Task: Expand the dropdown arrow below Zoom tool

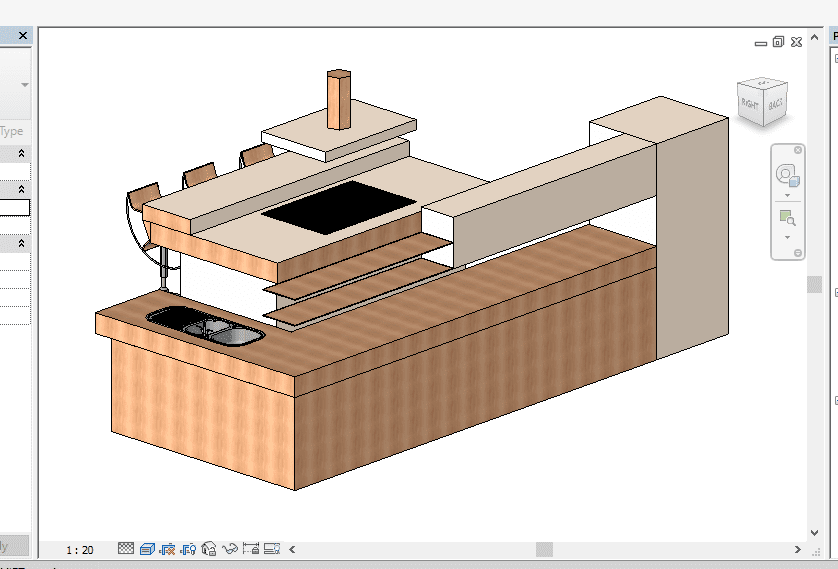Action: 787,238
